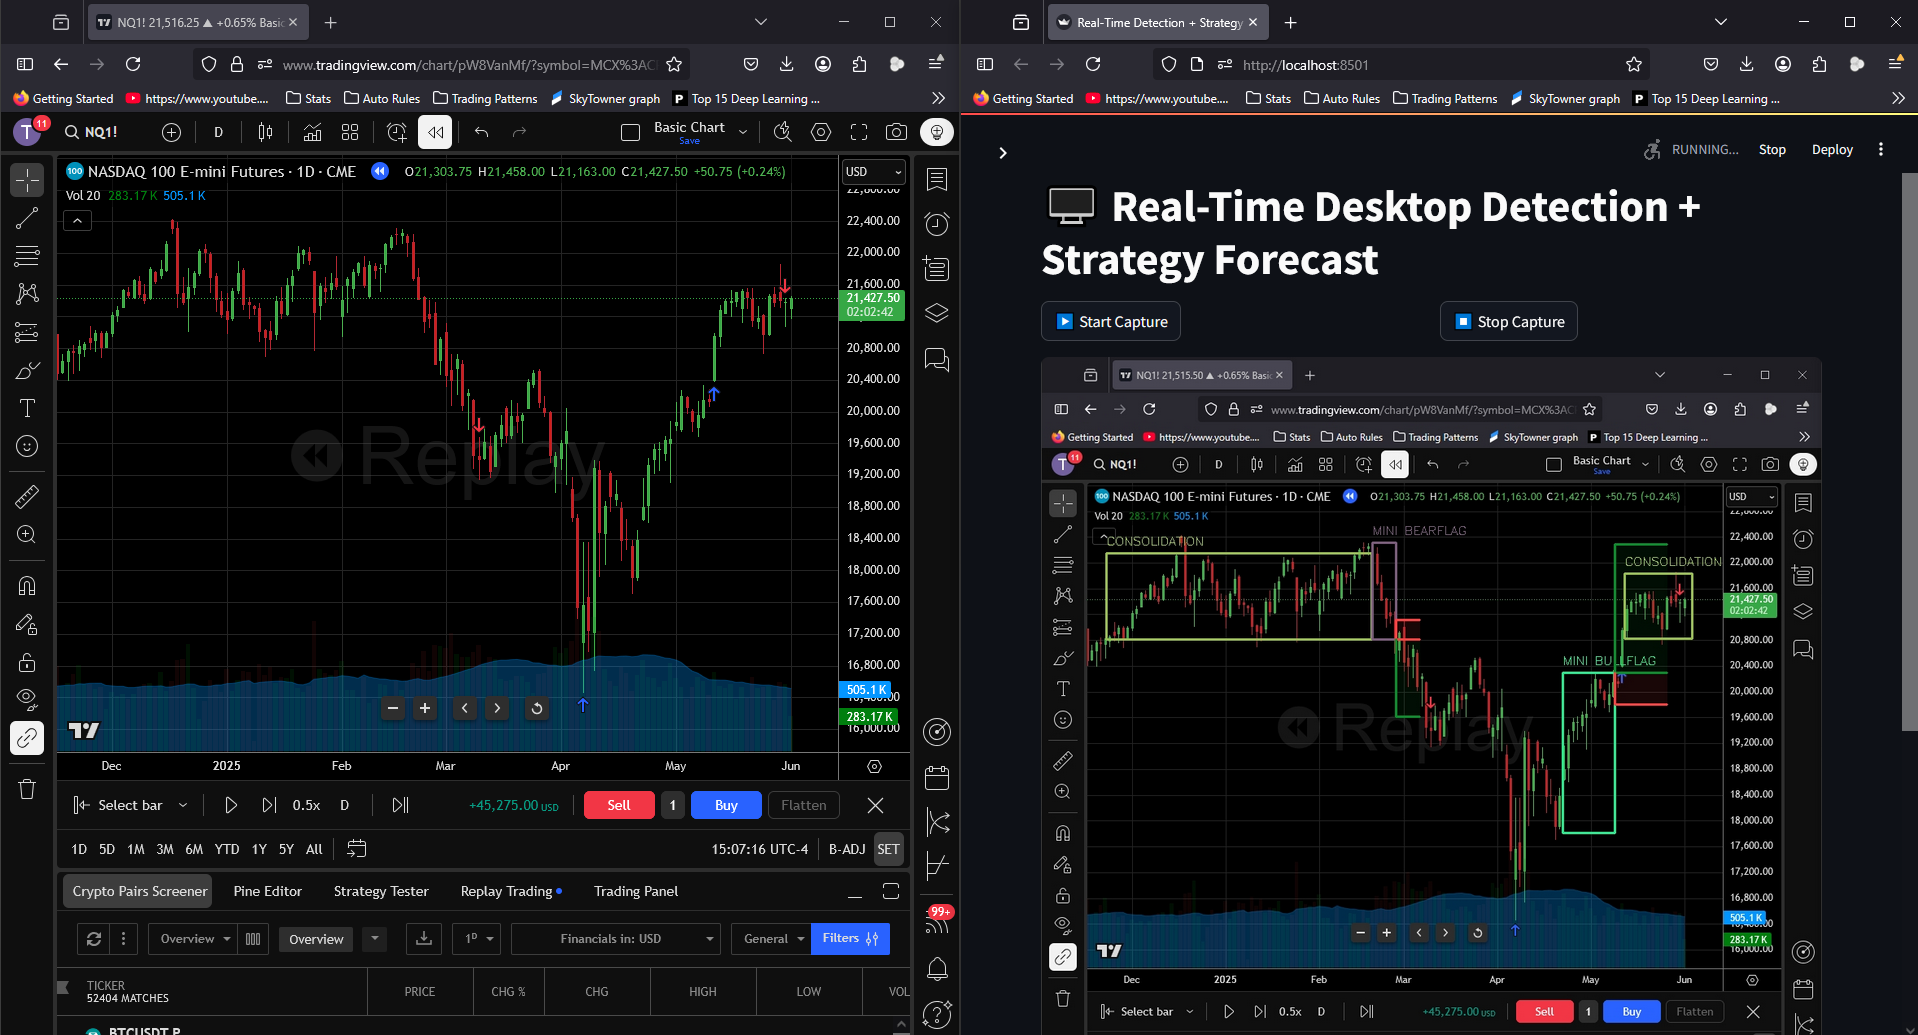Undo the last chart action
1918x1035 pixels.
482,132
